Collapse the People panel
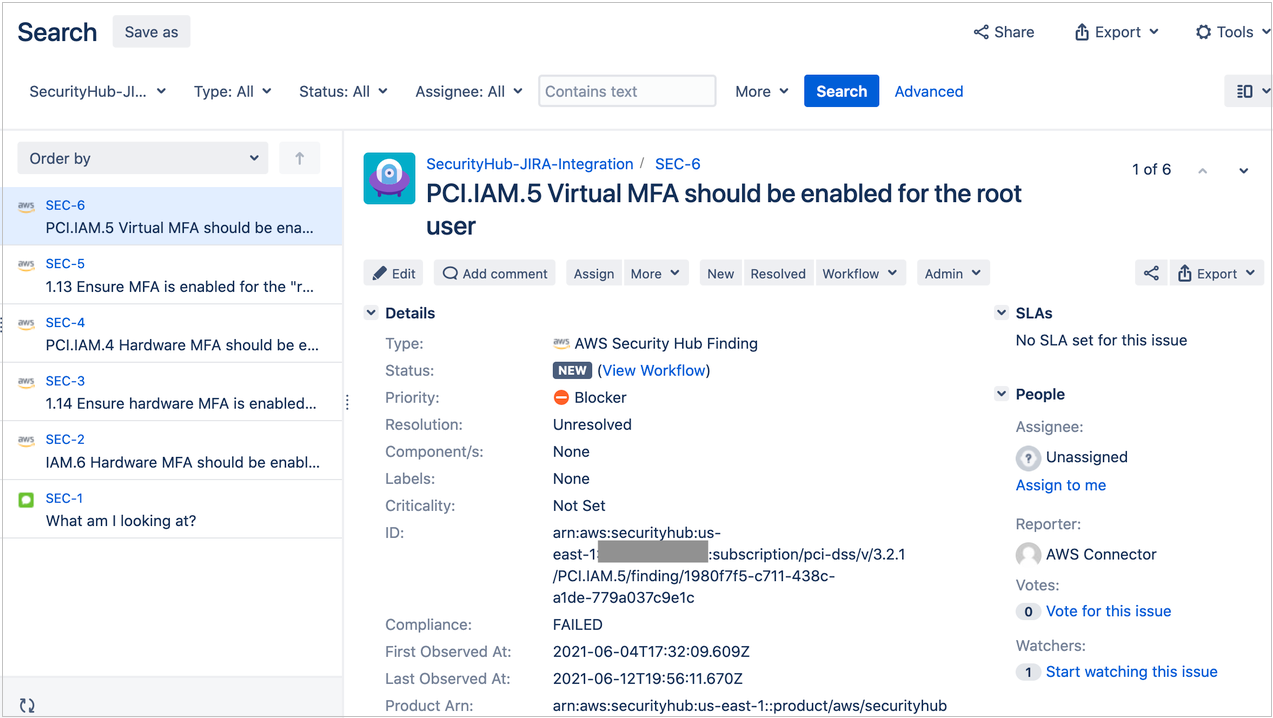 coord(1001,393)
